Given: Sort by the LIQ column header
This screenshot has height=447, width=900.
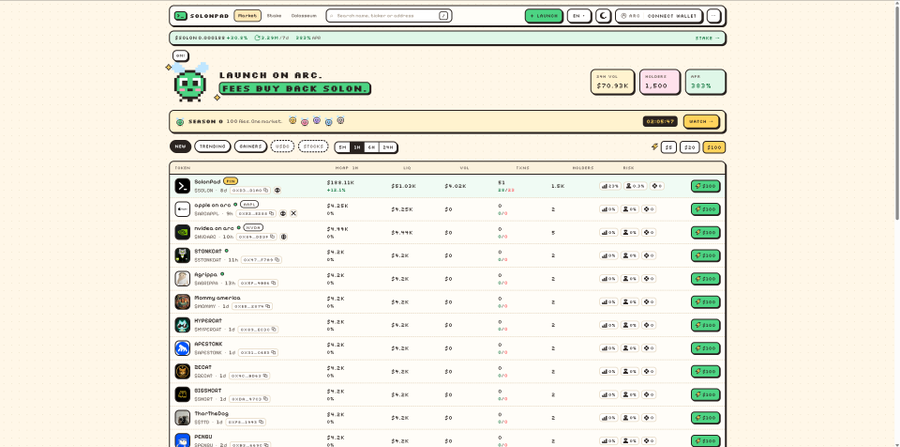Looking at the screenshot, I should [407, 168].
